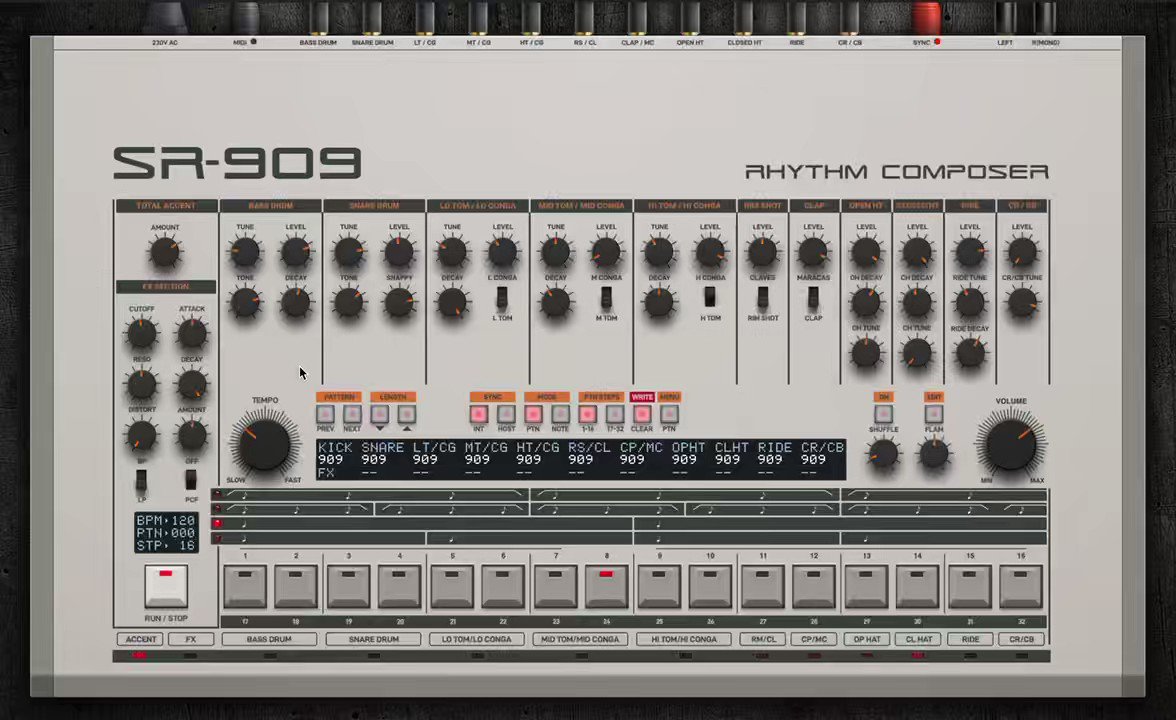
Task: Toggle step button 16
Action: tap(1021, 586)
